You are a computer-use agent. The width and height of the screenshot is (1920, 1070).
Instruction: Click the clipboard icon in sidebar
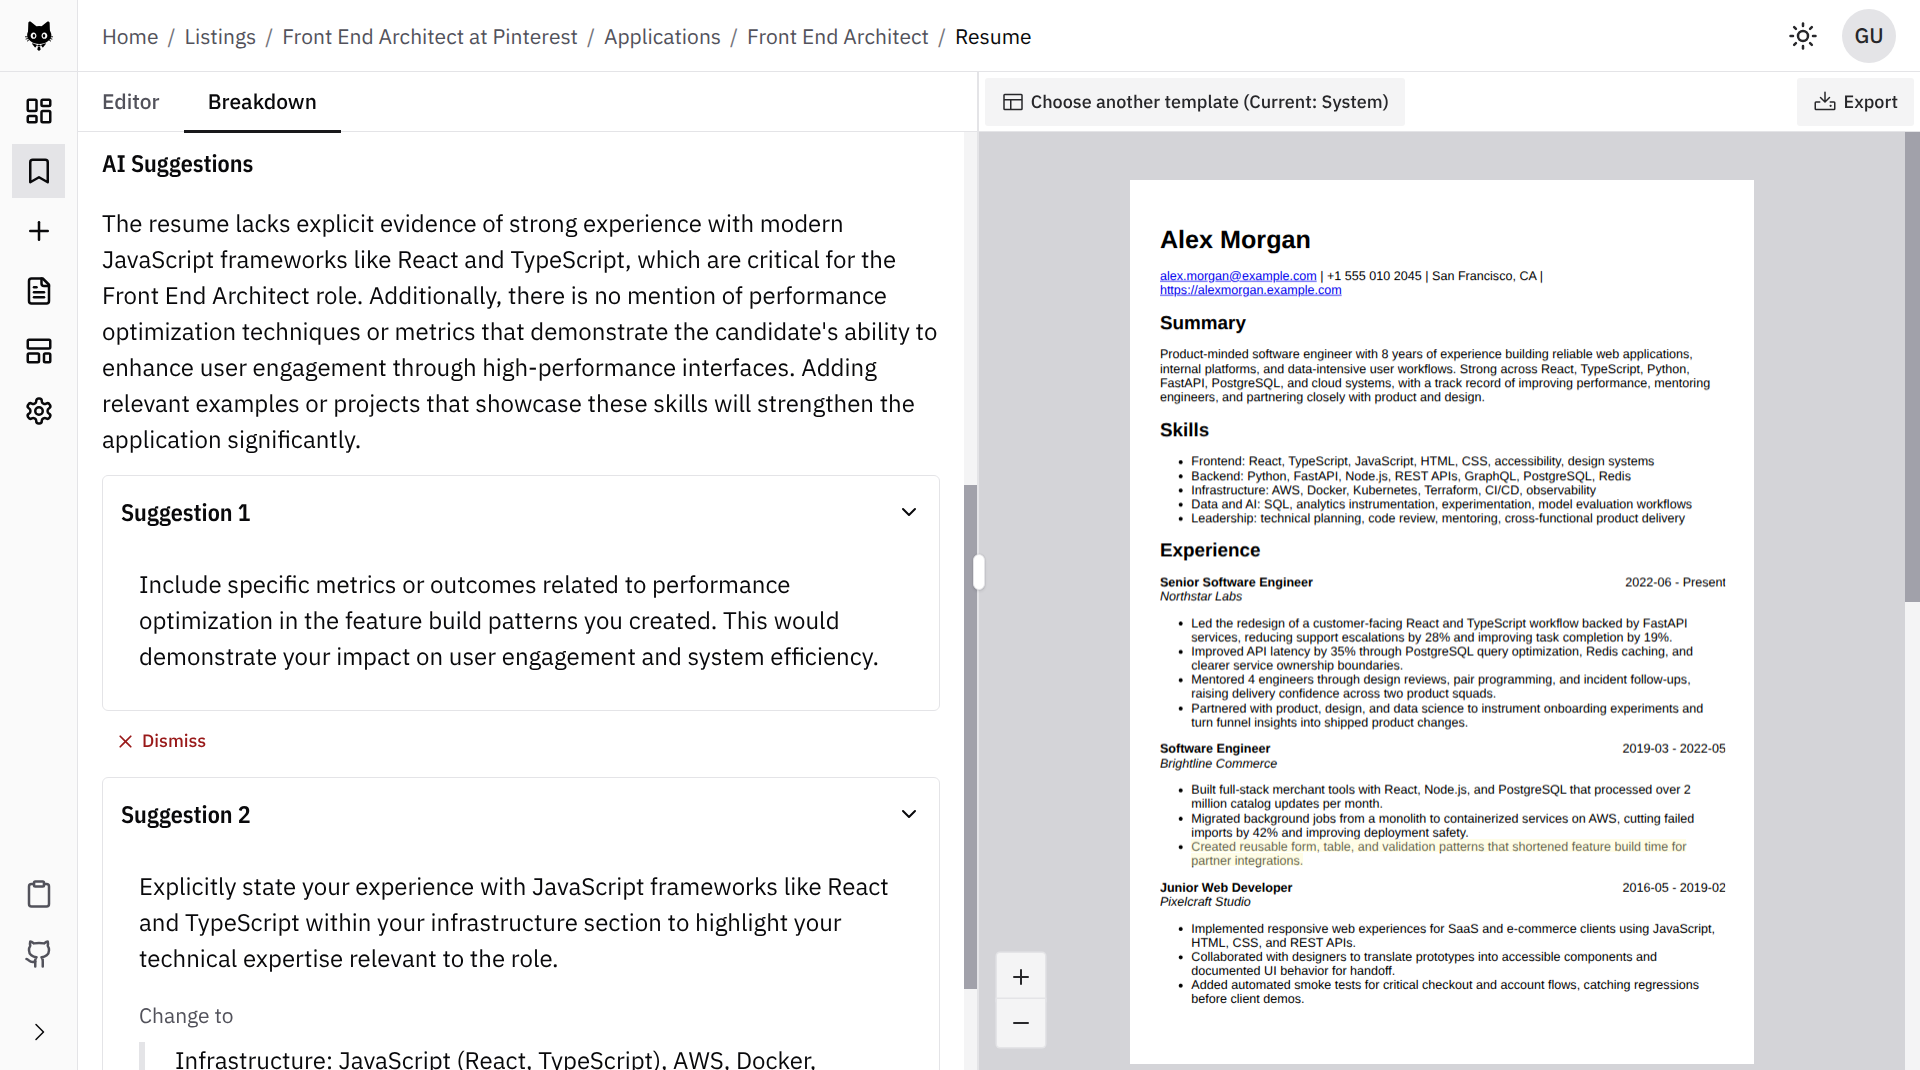click(38, 894)
